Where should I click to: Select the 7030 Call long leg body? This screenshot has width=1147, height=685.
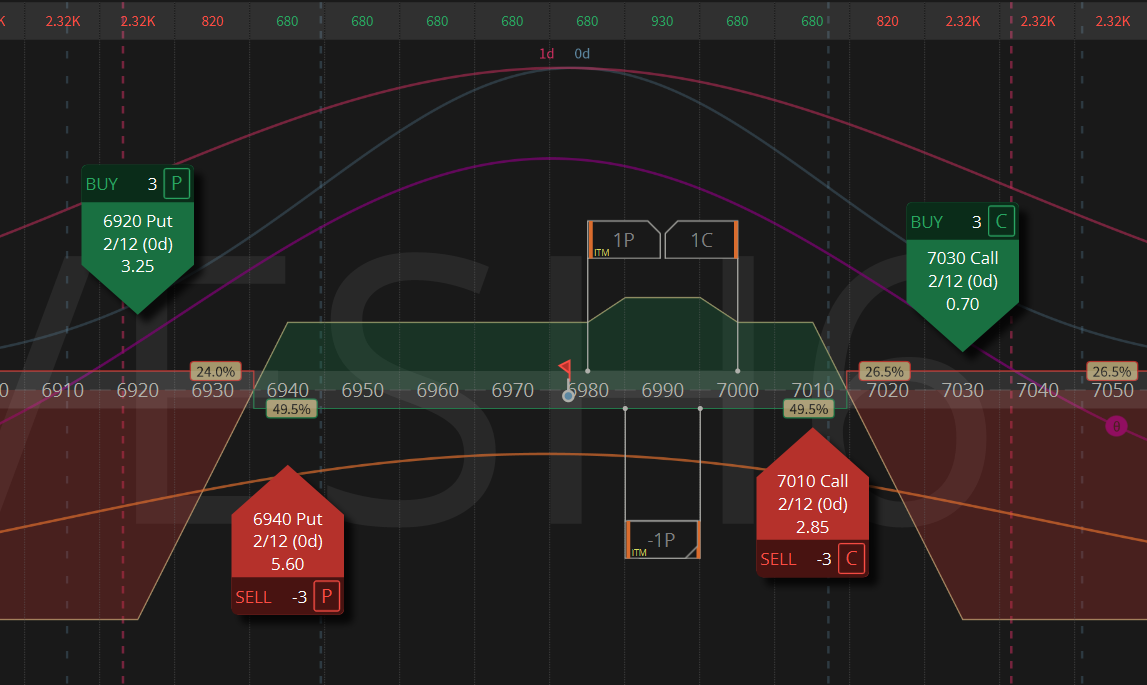(x=962, y=281)
